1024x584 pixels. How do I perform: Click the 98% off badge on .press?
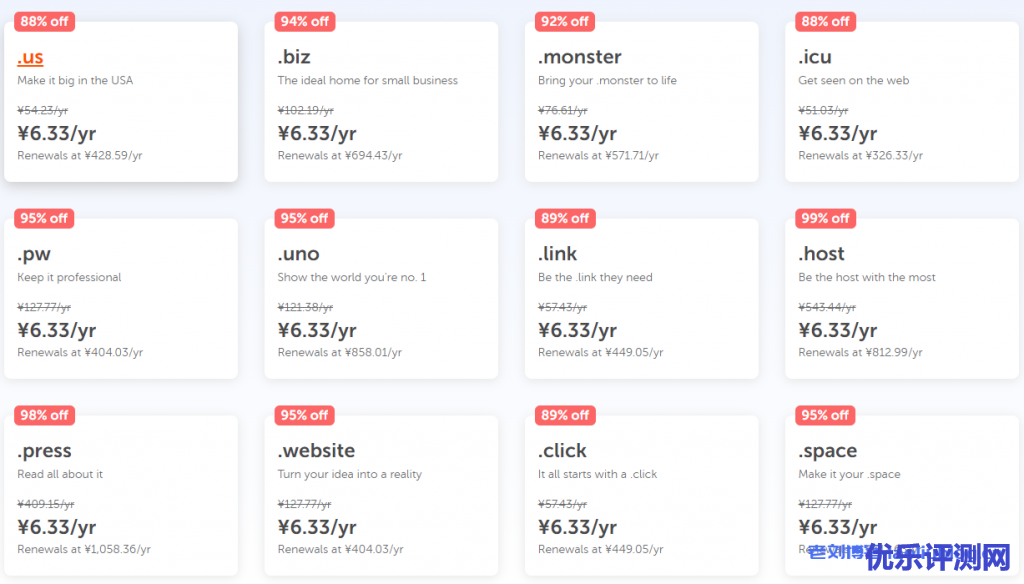pyautogui.click(x=44, y=415)
